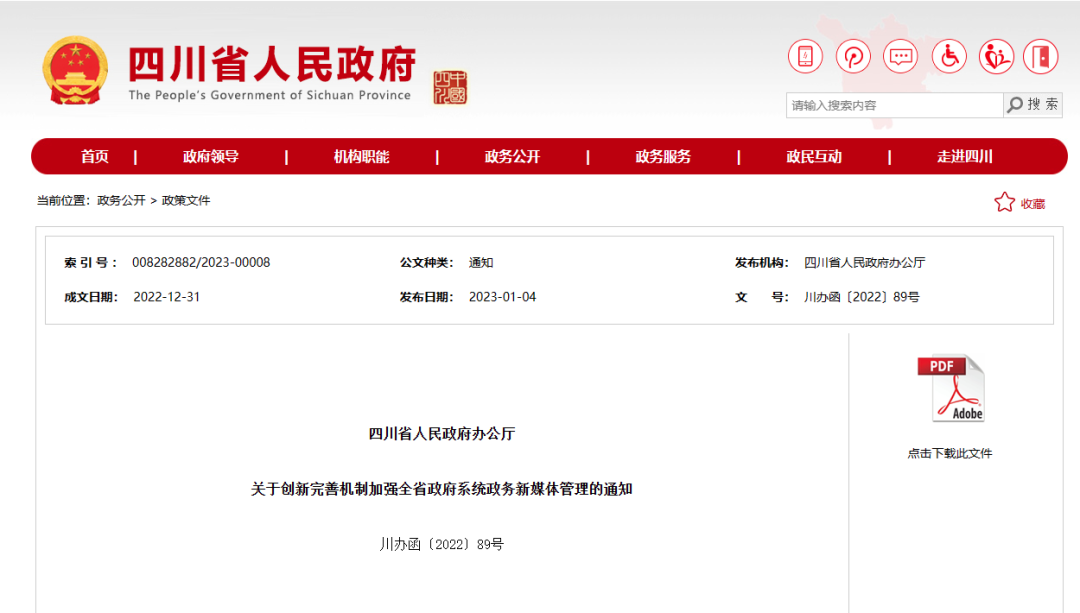Click the red door login icon

pos(1042,56)
